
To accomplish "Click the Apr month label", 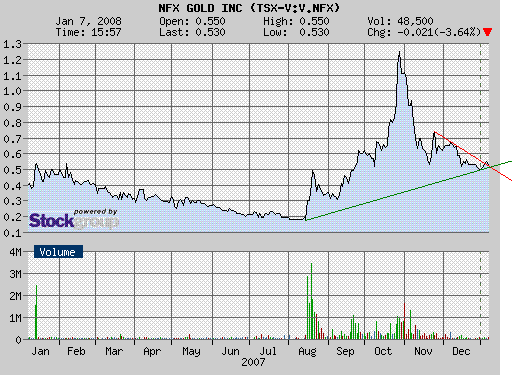I will pyautogui.click(x=152, y=352).
